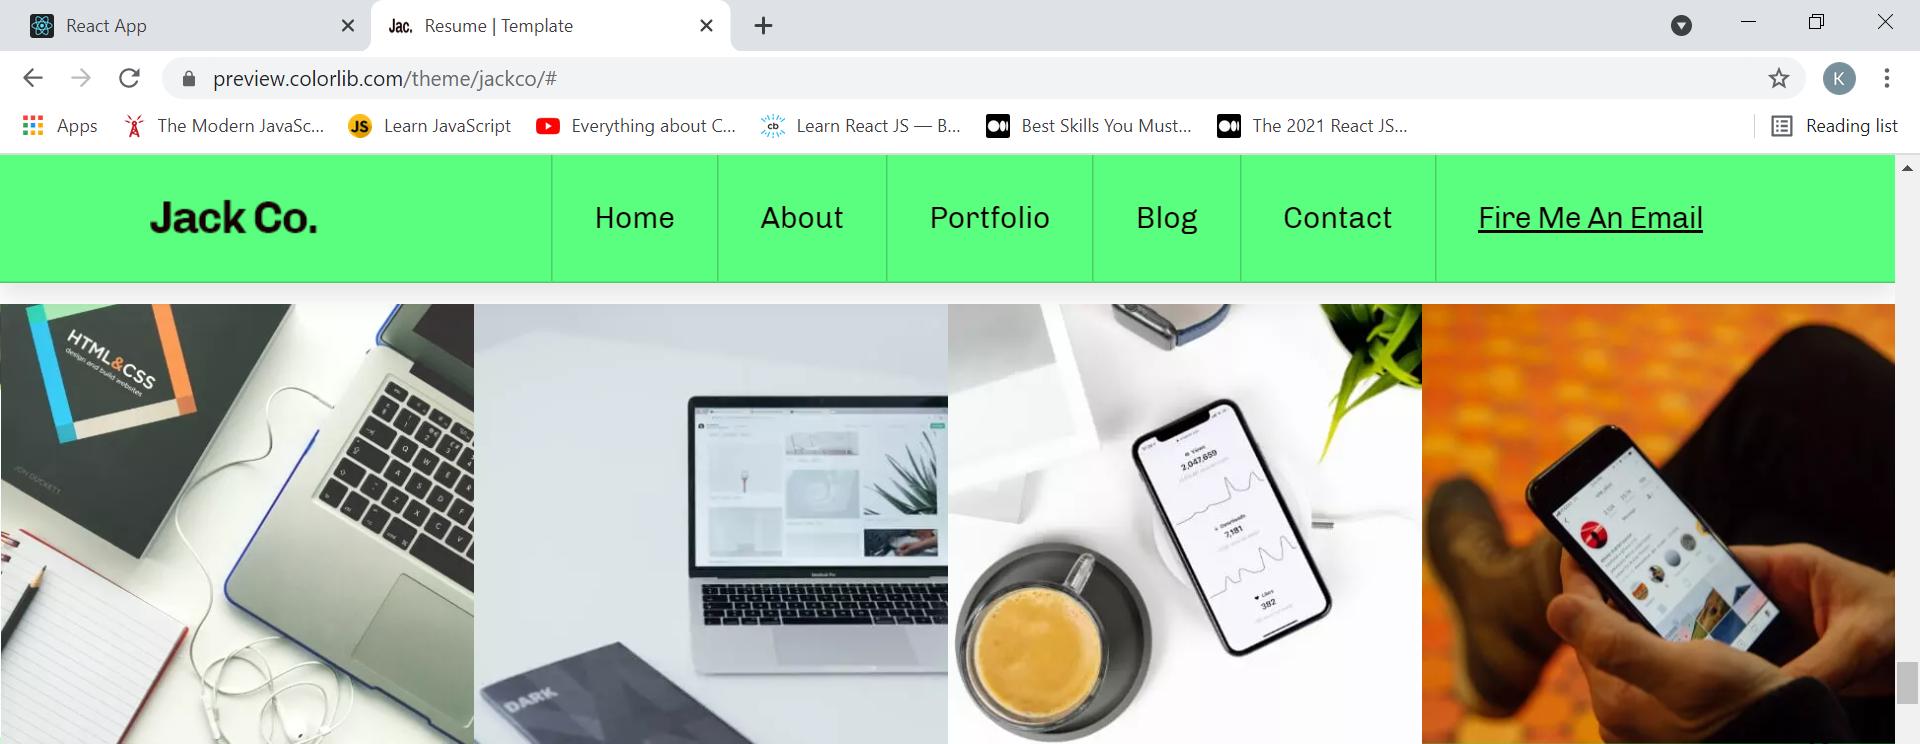1920x744 pixels.
Task: Open the Apps grid shortcut
Action: (60, 126)
